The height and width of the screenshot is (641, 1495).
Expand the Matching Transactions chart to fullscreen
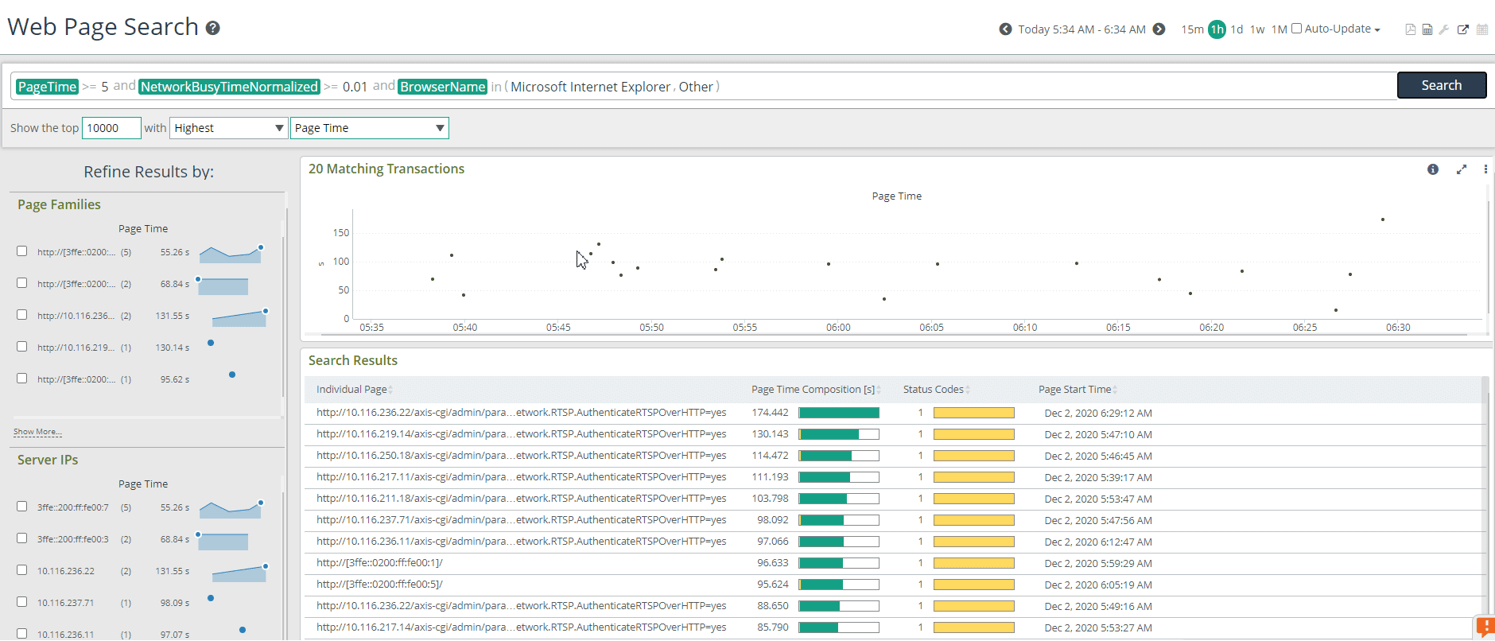[x=1461, y=169]
